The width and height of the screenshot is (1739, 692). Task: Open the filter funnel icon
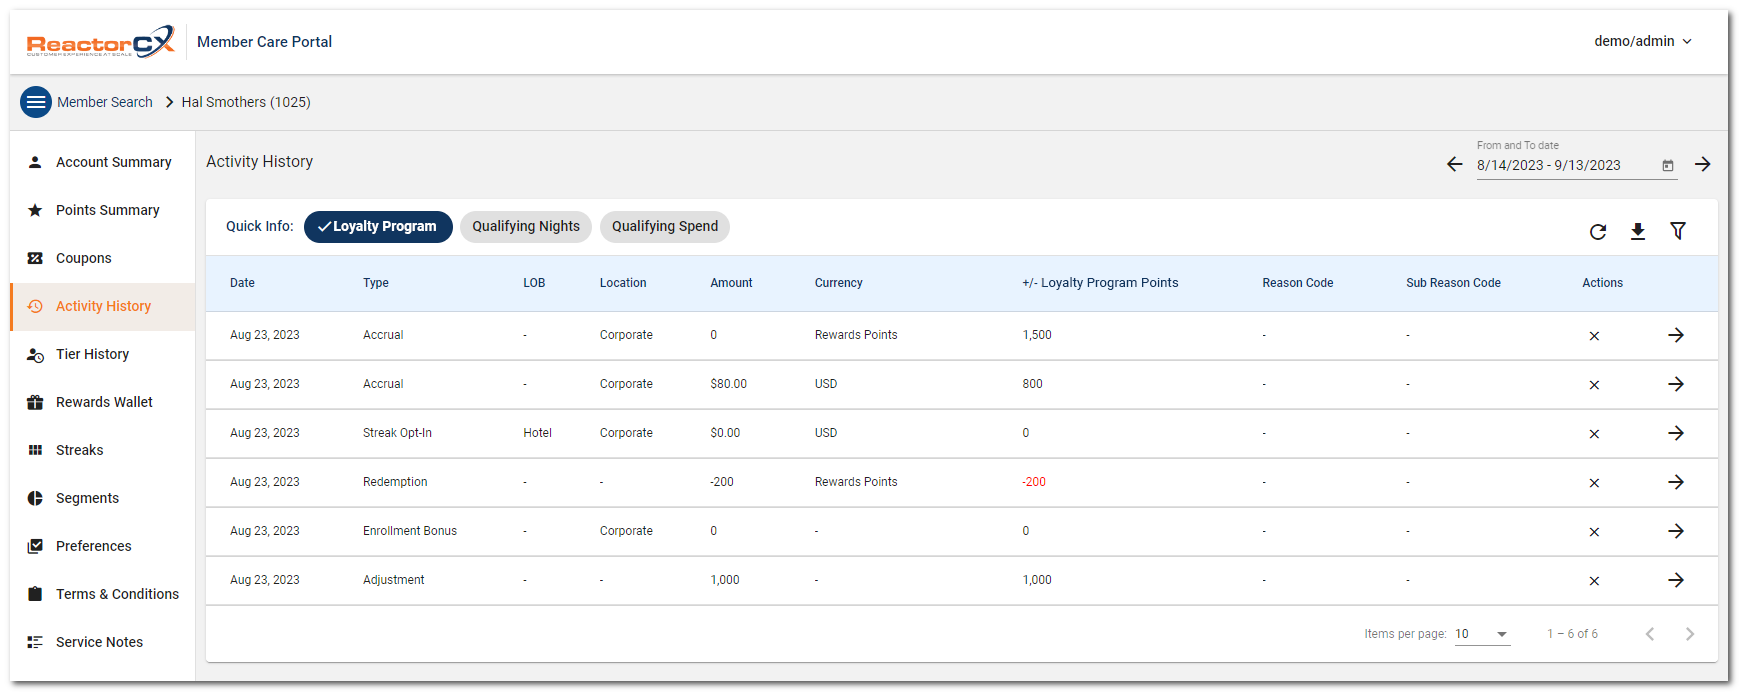(x=1677, y=231)
